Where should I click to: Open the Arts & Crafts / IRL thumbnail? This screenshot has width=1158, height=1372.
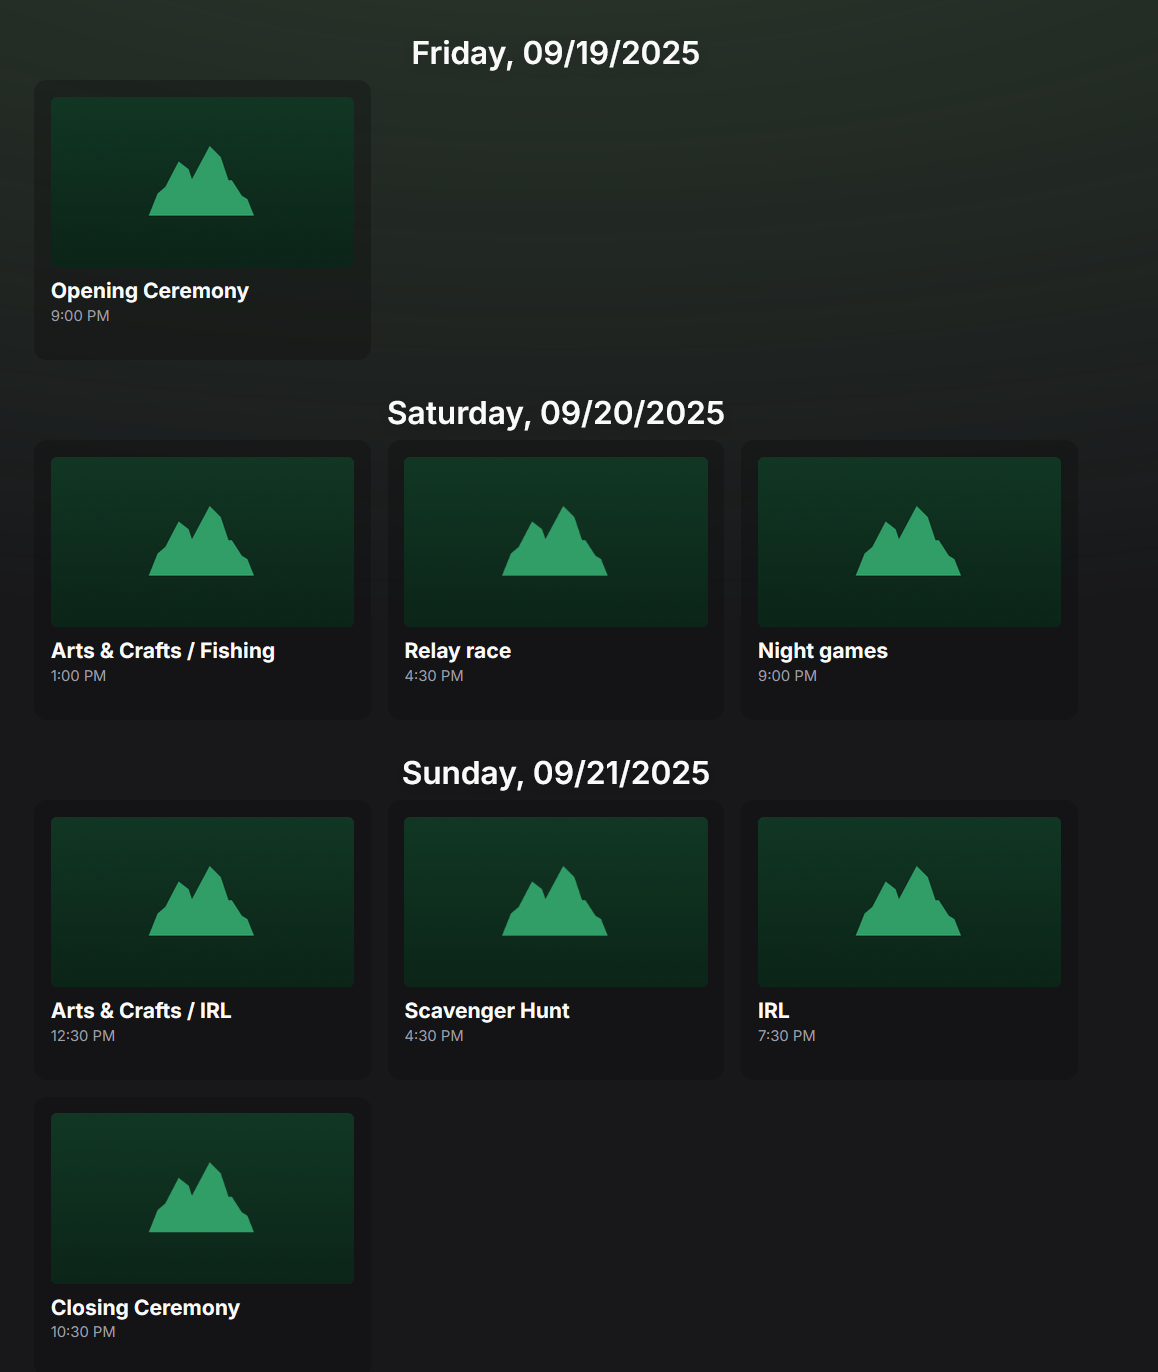click(x=202, y=902)
